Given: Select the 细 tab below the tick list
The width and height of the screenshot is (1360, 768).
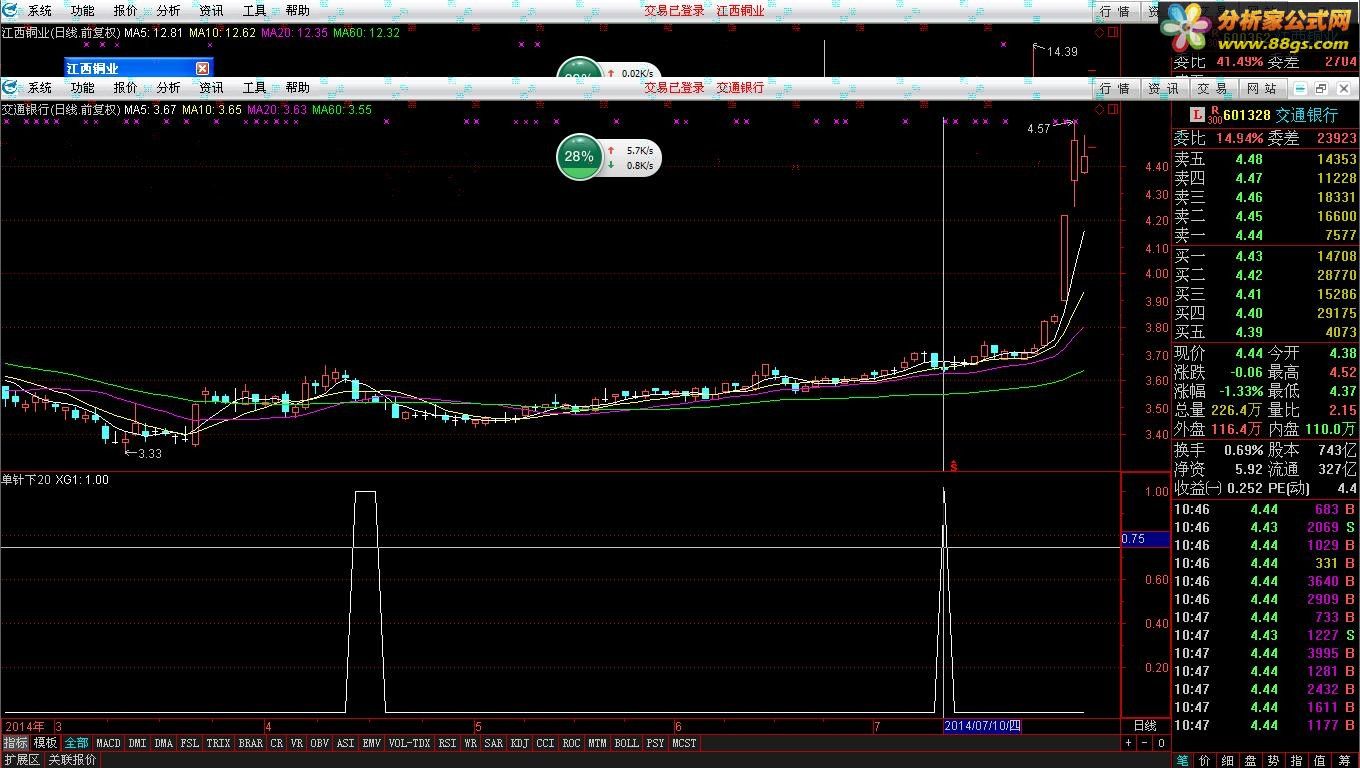Looking at the screenshot, I should [x=1228, y=760].
